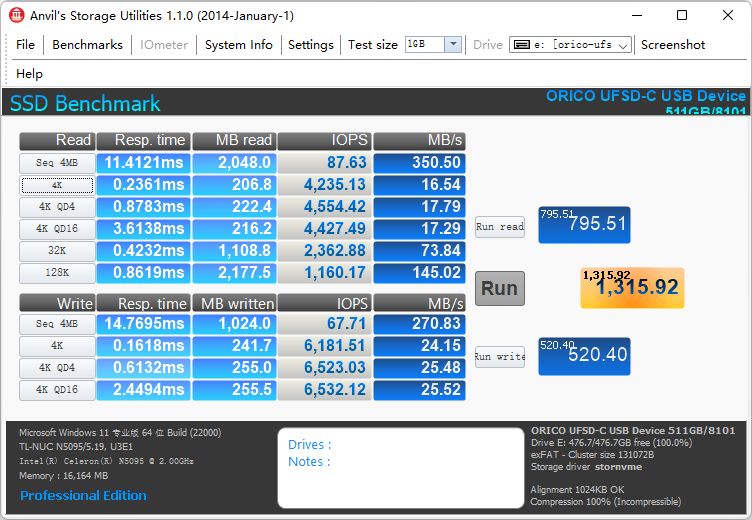Expand the Test size dropdown arrow
The width and height of the screenshot is (752, 520).
453,45
